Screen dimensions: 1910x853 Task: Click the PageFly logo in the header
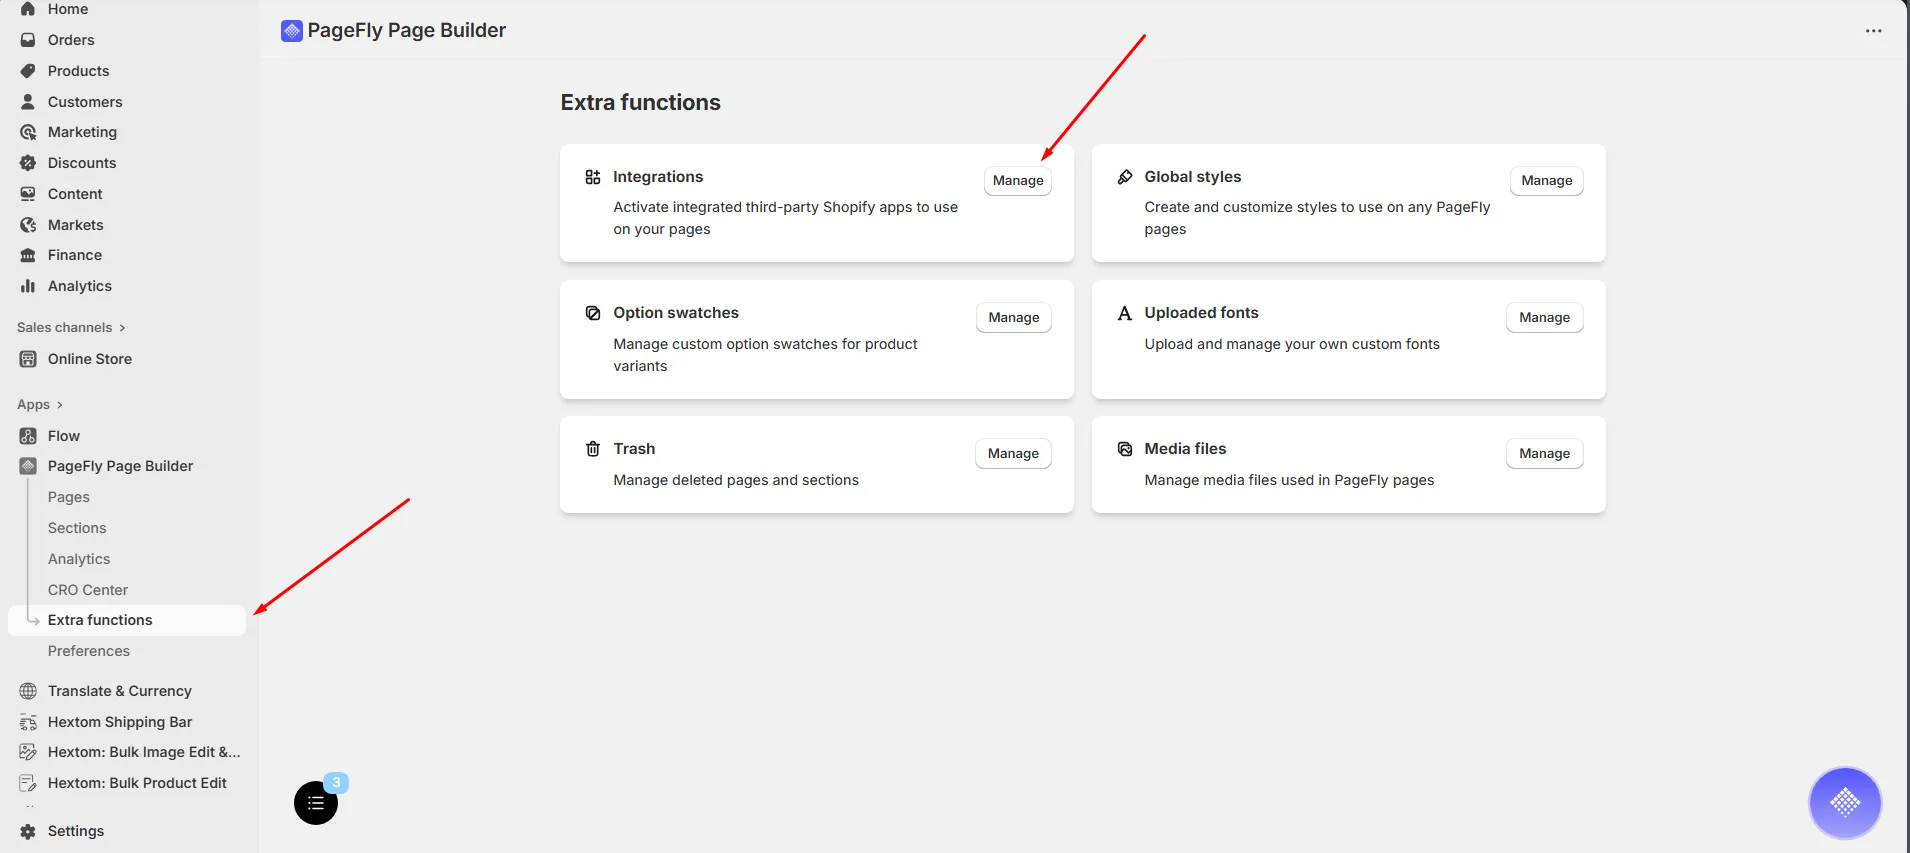292,31
